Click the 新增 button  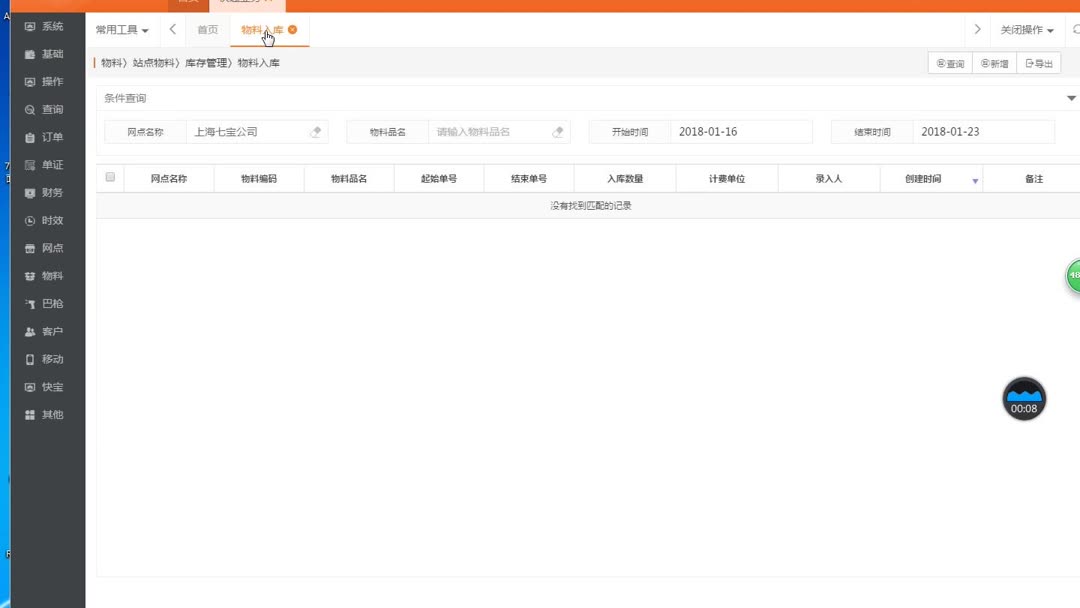[994, 62]
